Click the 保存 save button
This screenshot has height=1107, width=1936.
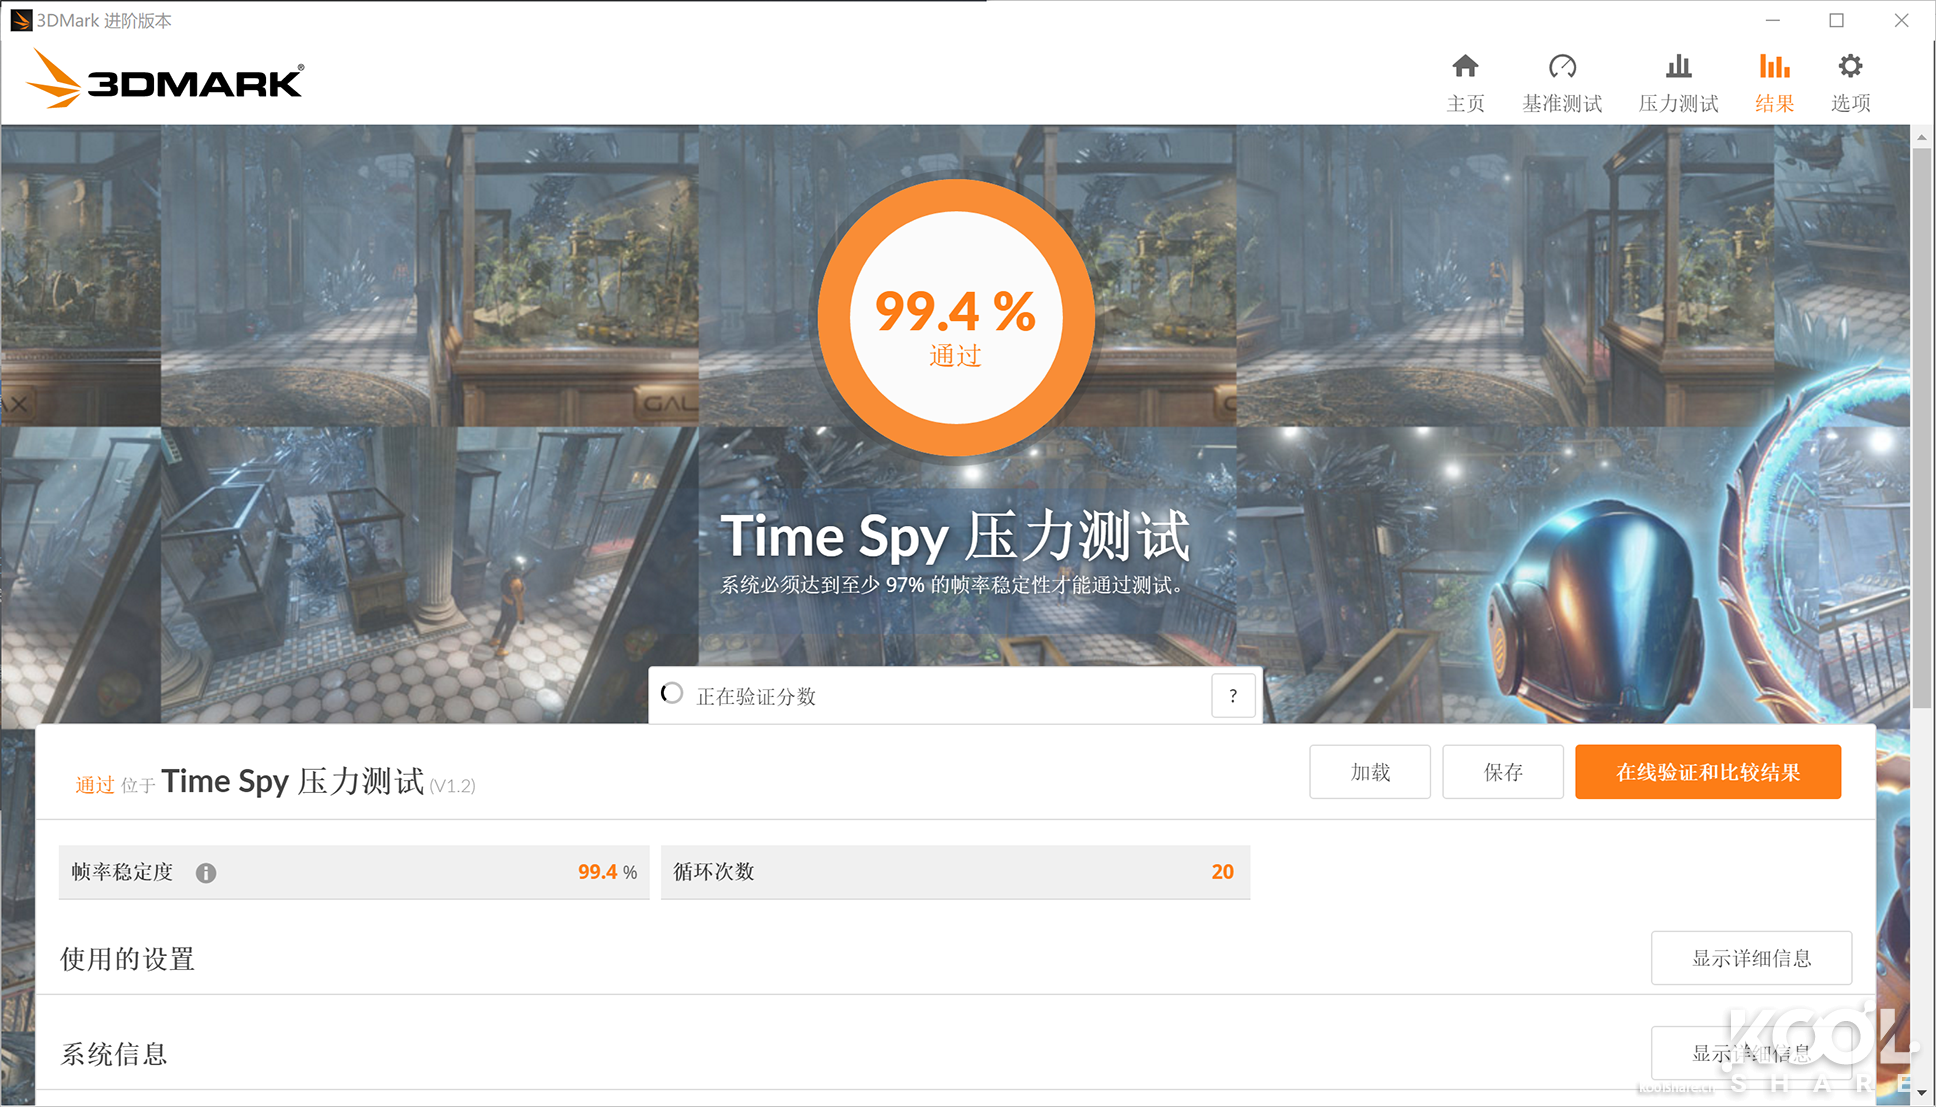(1503, 772)
